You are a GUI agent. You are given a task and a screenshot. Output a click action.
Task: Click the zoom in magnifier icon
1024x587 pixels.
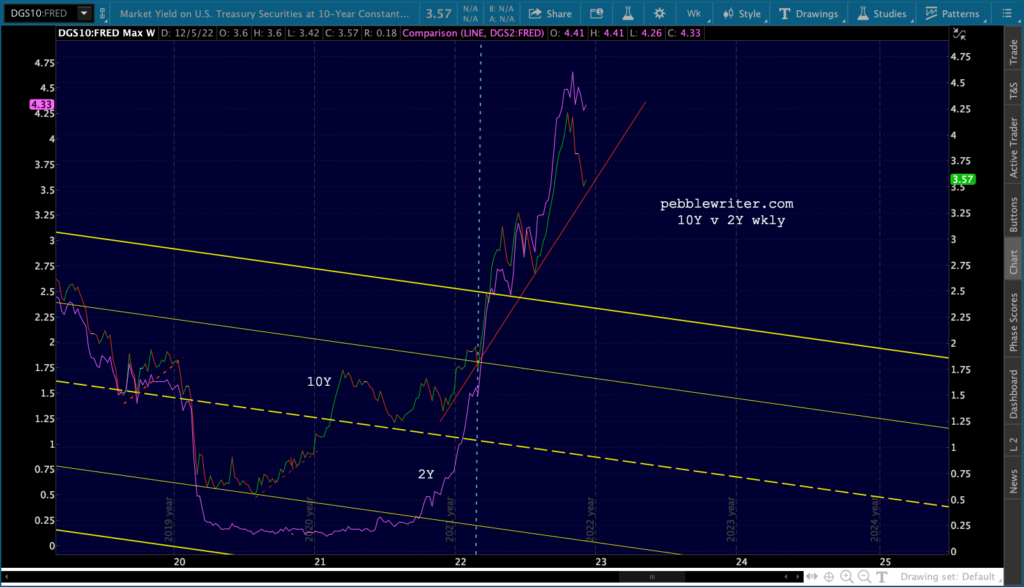847,577
